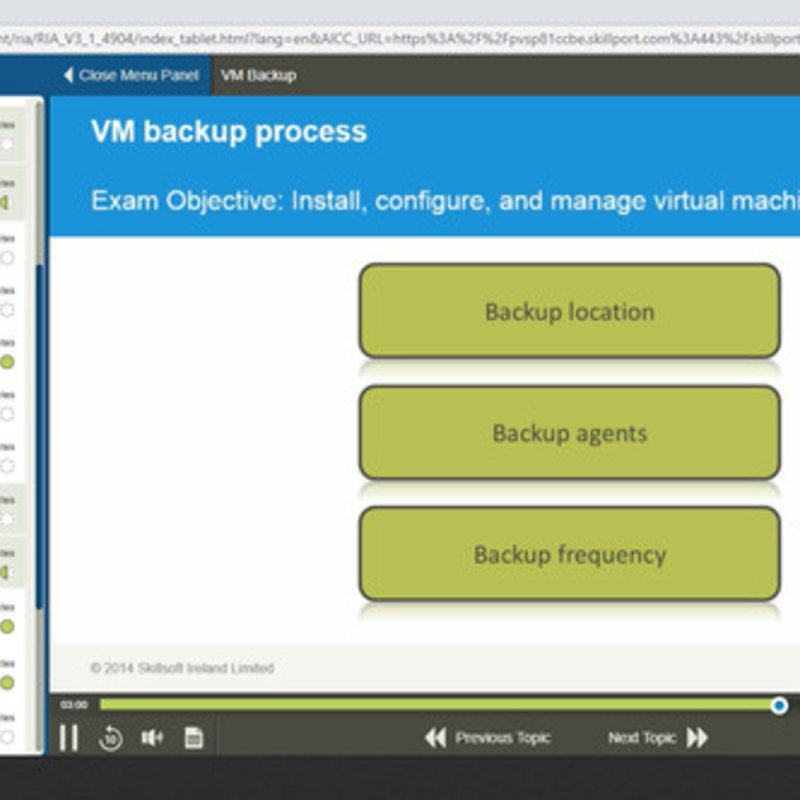This screenshot has width=800, height=800.
Task: Click the Backup frequency box
Action: [569, 554]
